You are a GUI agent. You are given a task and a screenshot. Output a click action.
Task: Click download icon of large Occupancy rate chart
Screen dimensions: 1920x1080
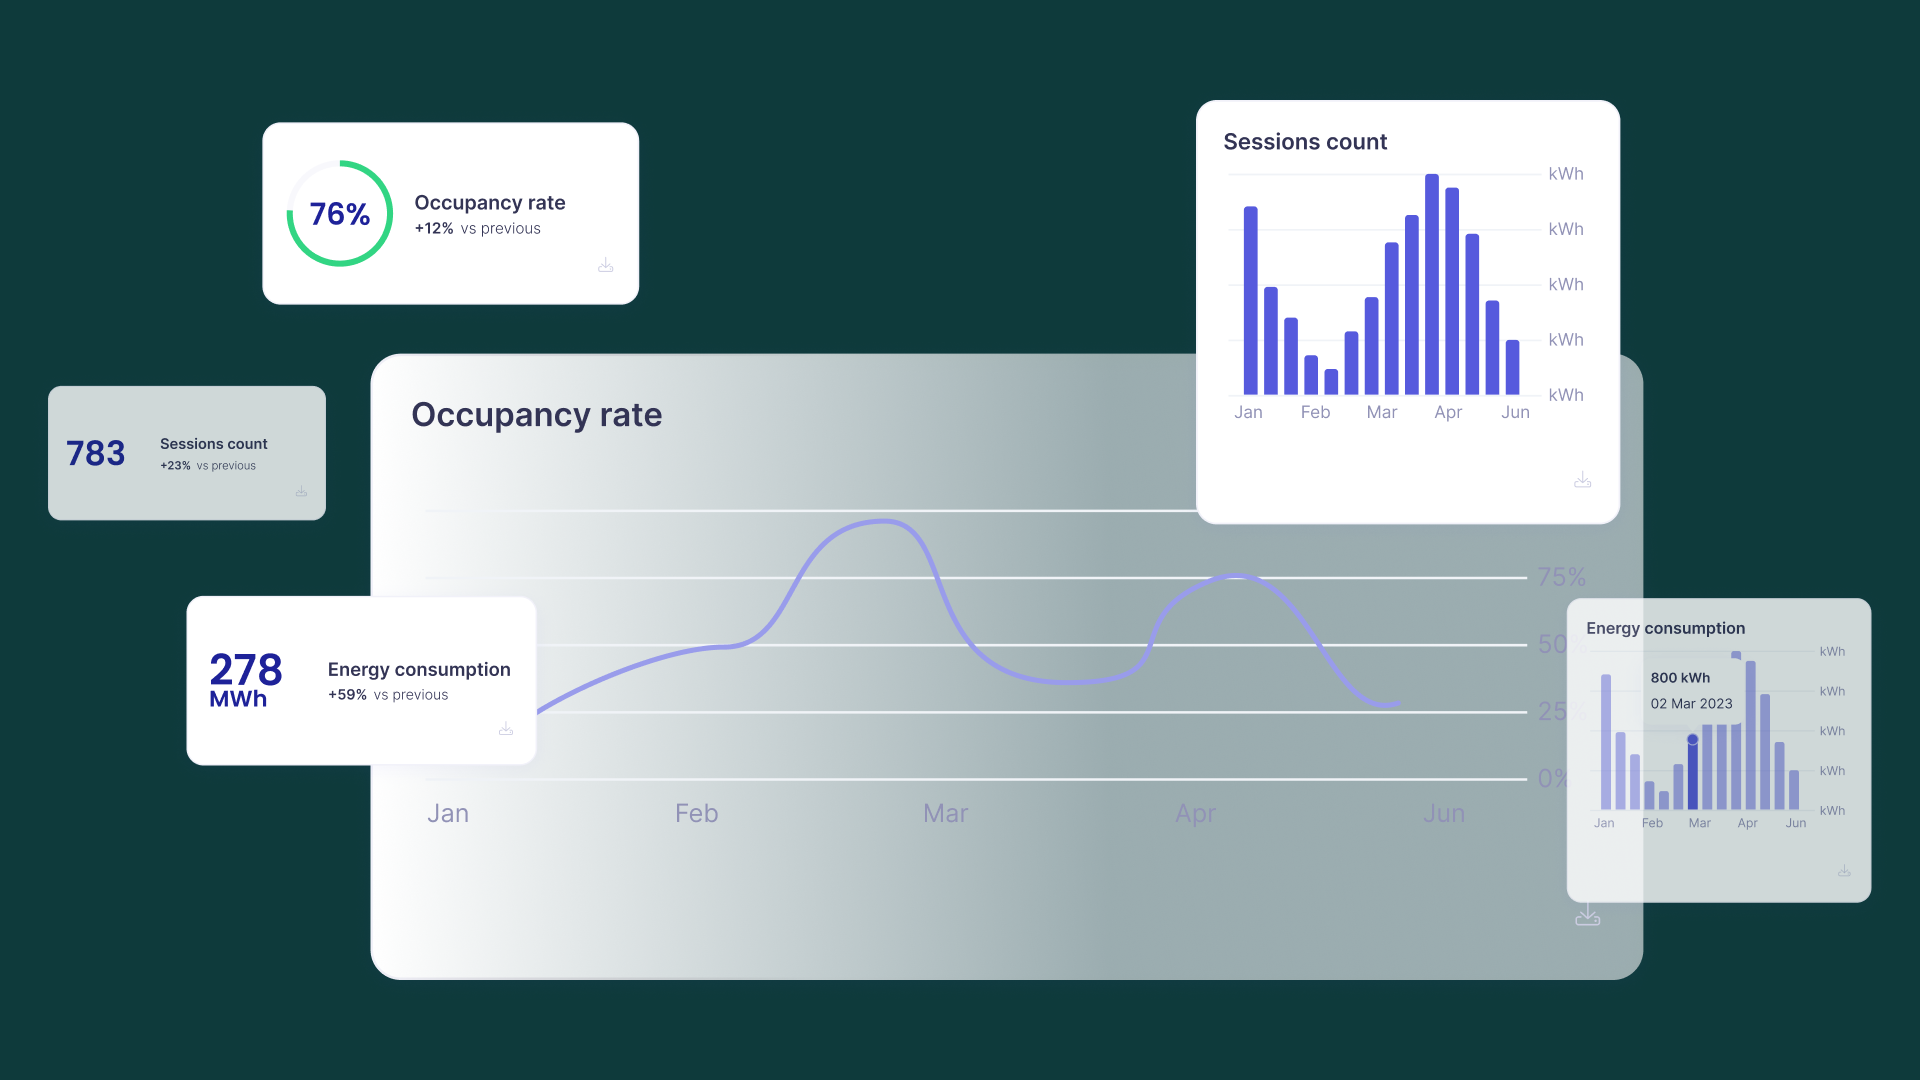click(x=1587, y=915)
